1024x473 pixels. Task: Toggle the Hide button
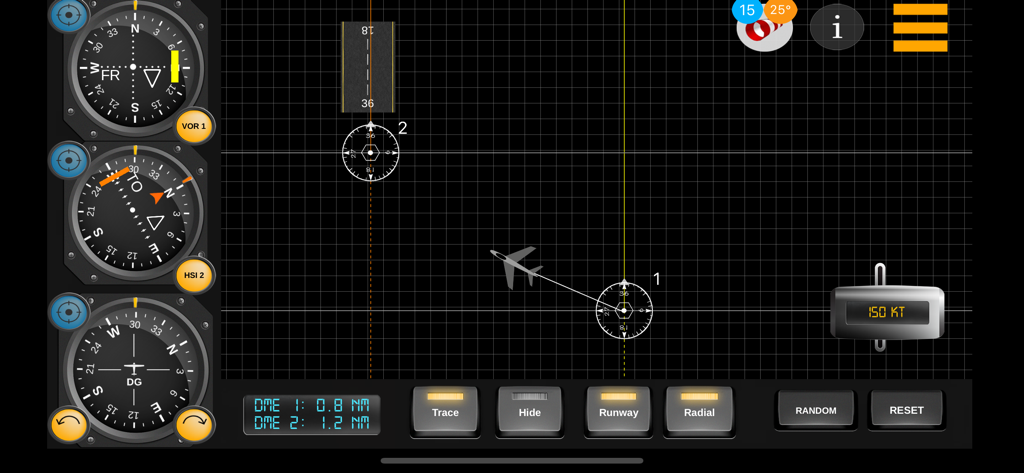[530, 410]
